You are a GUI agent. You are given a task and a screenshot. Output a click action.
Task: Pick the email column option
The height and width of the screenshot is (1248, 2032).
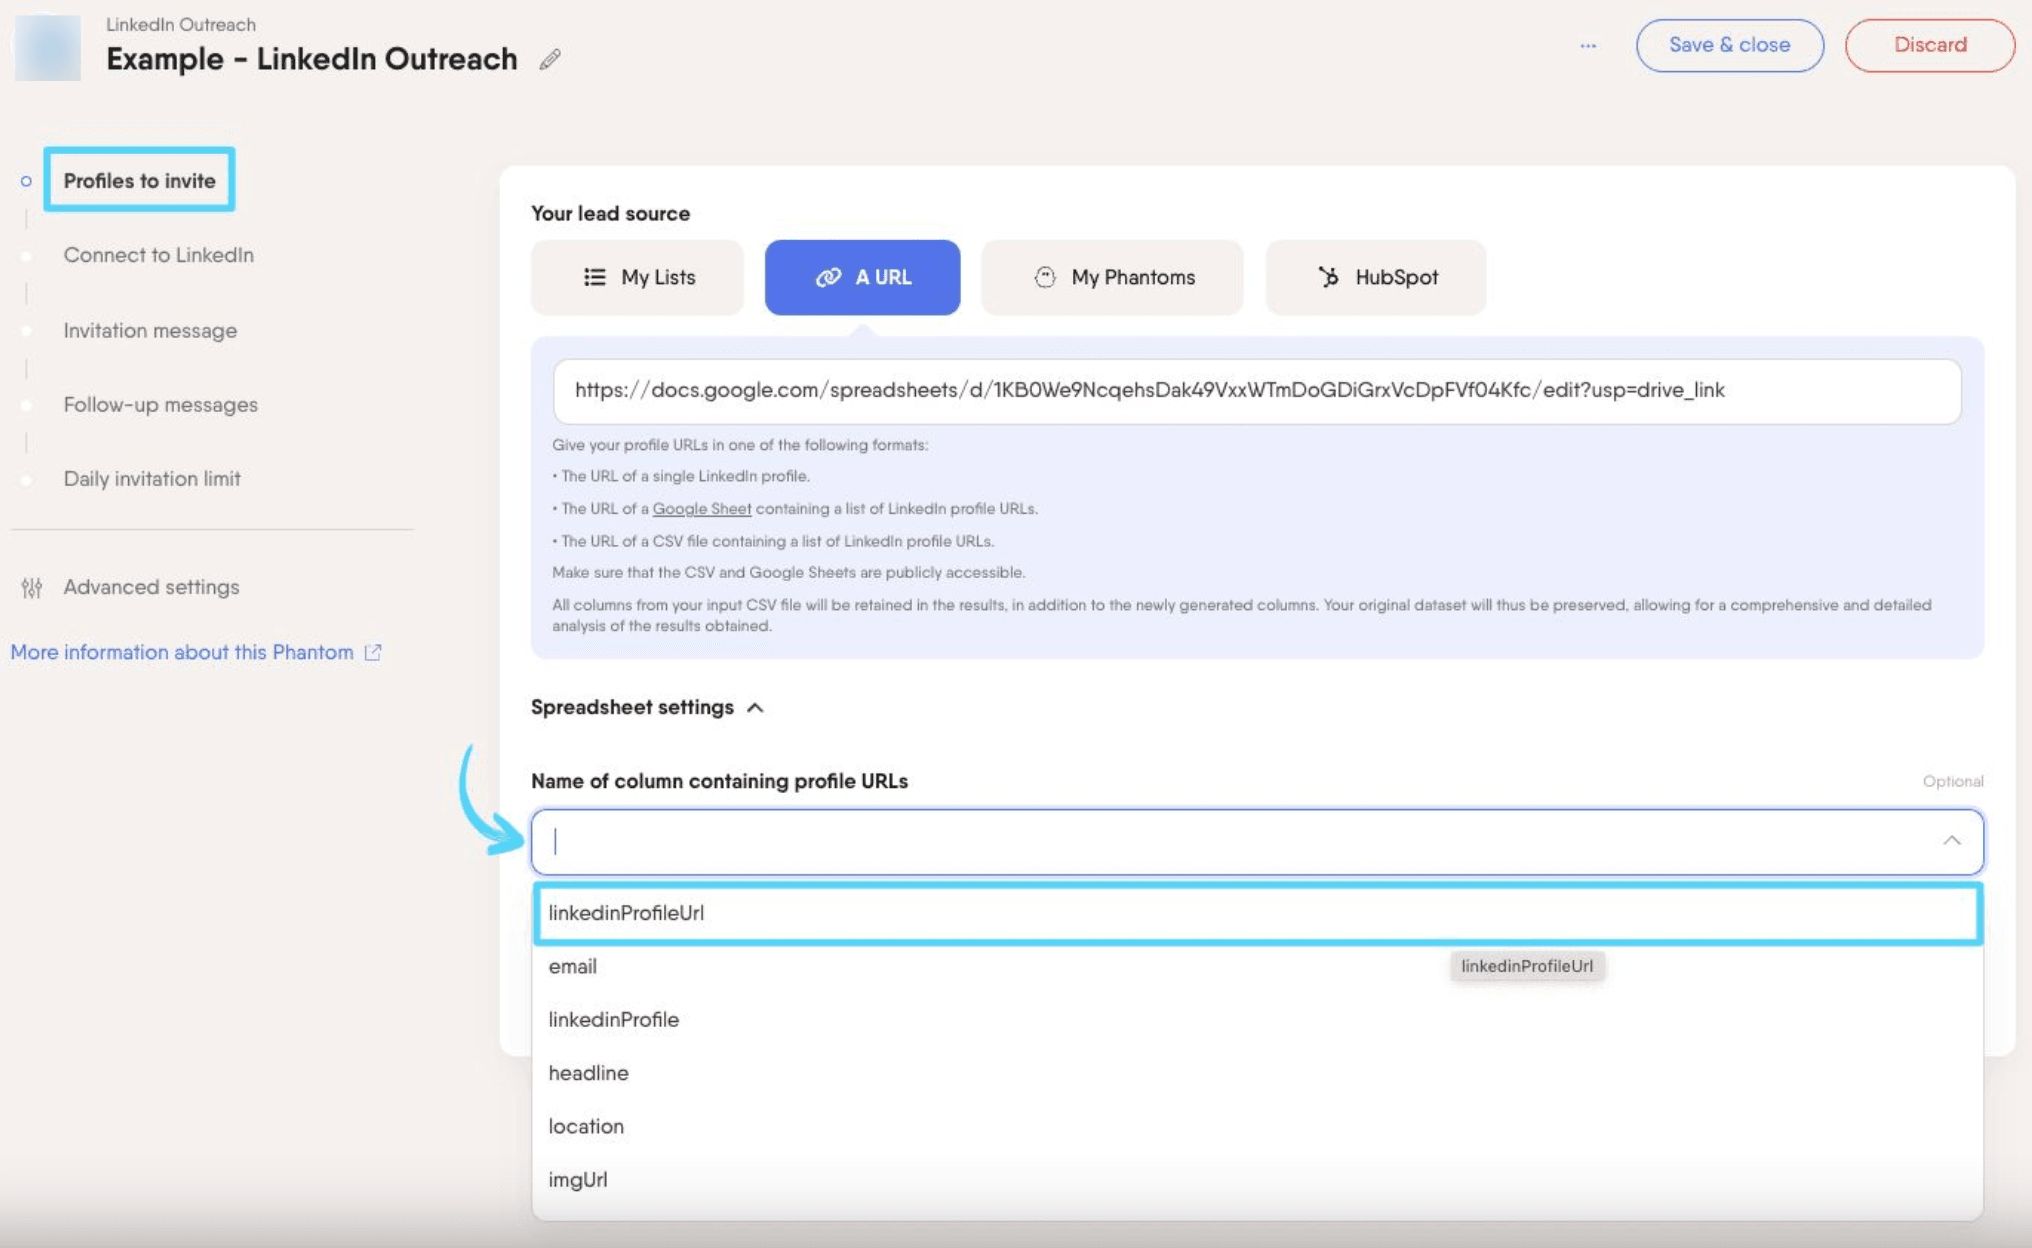[1257, 966]
